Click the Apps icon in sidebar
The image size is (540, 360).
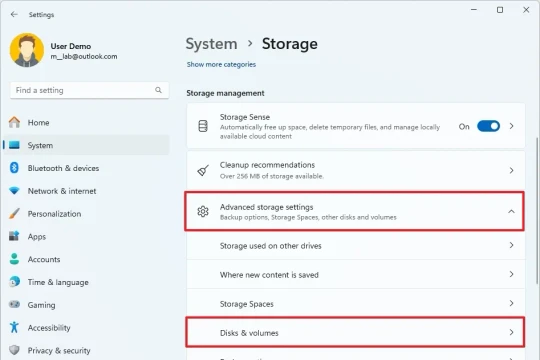tap(14, 236)
